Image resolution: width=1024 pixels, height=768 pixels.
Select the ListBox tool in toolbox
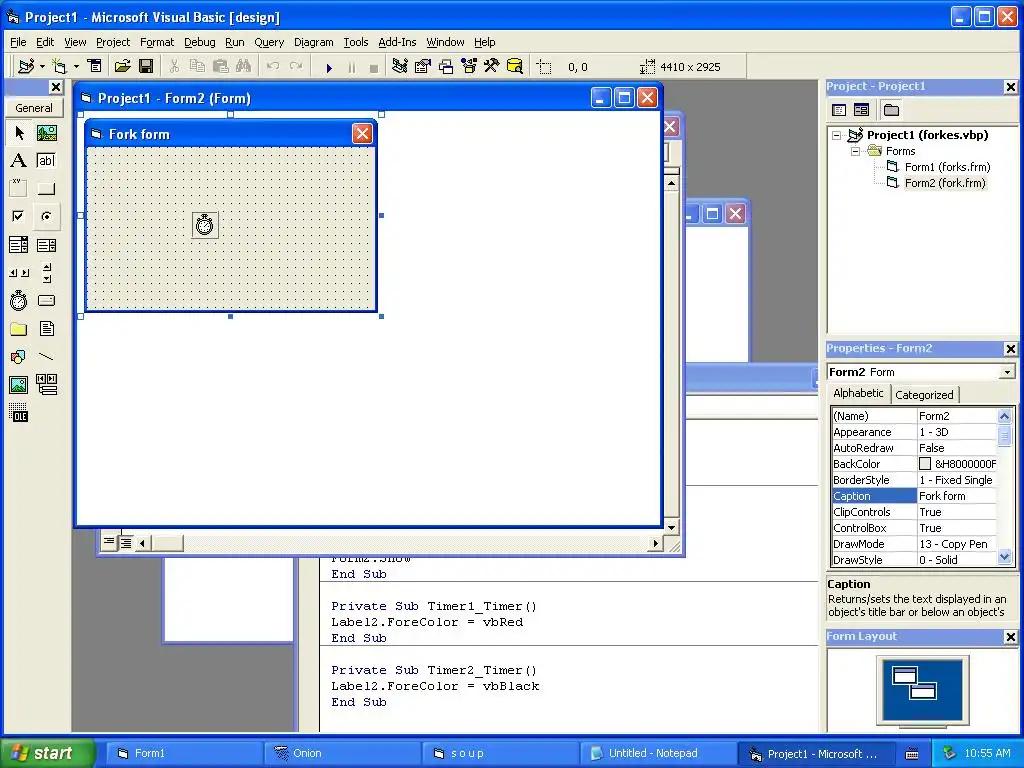click(46, 245)
